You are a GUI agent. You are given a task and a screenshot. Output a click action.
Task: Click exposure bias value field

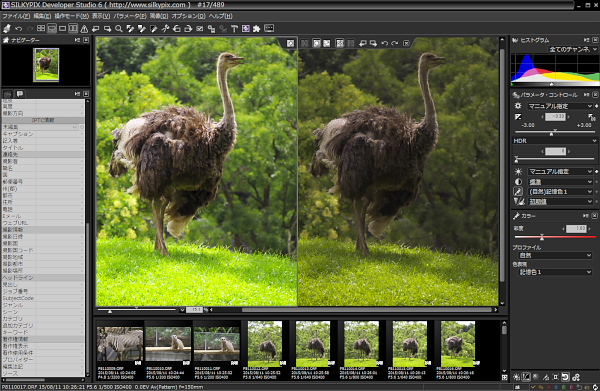[555, 117]
